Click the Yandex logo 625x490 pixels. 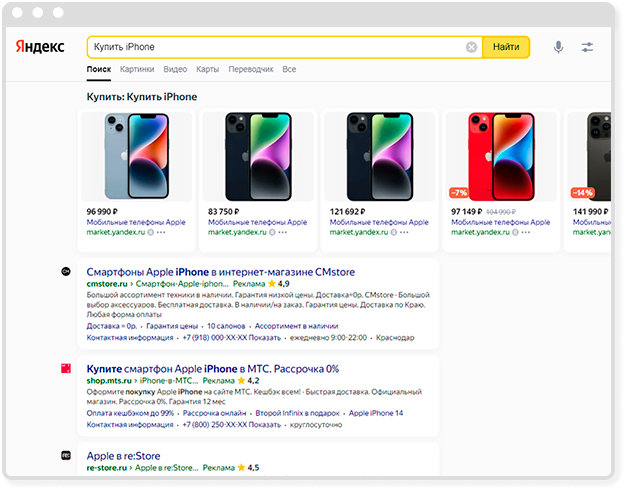pos(40,47)
